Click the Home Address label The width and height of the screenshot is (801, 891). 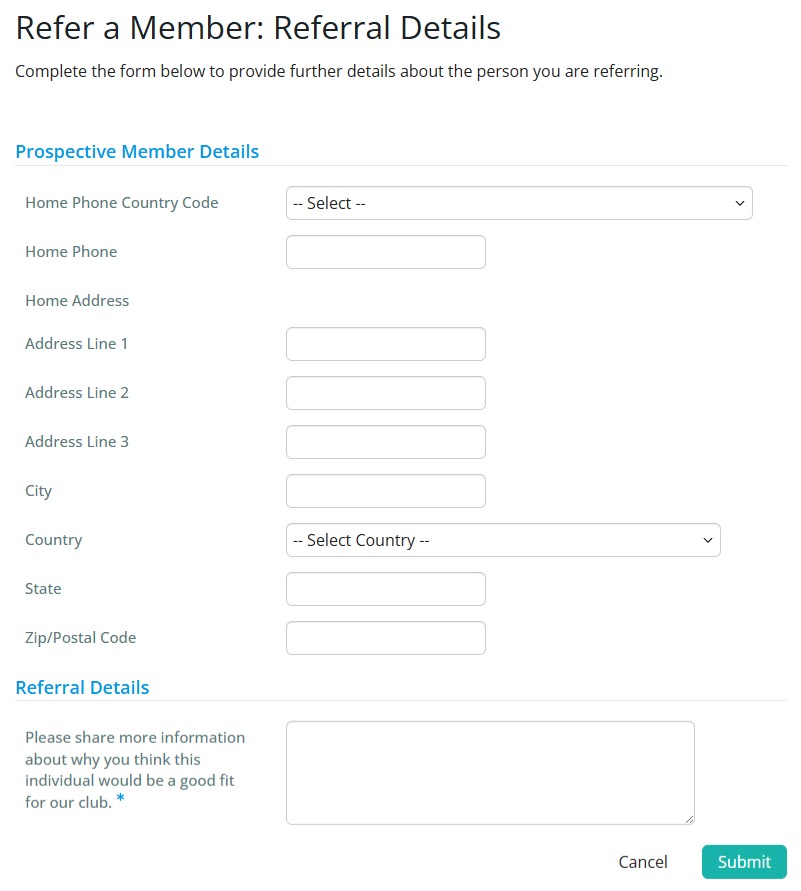point(77,301)
